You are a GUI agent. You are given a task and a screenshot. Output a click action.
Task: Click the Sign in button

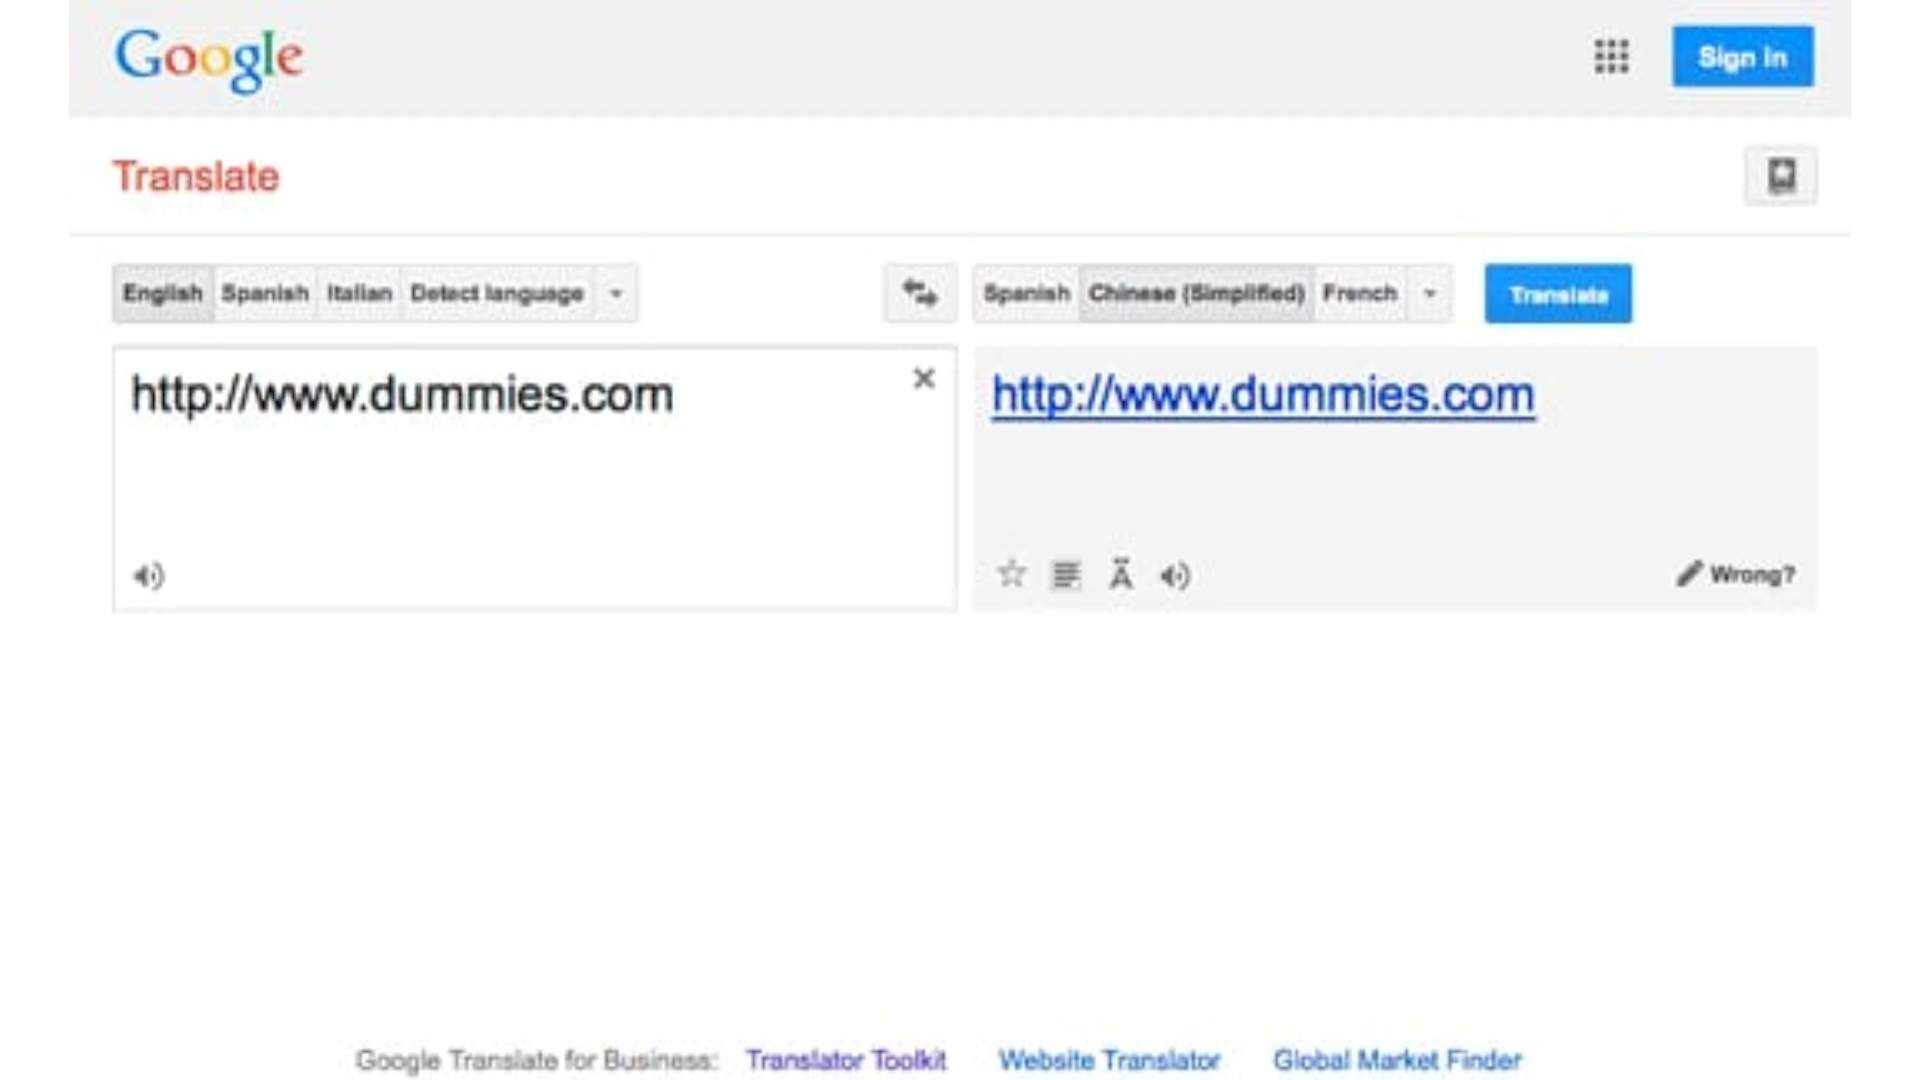[x=1742, y=57]
